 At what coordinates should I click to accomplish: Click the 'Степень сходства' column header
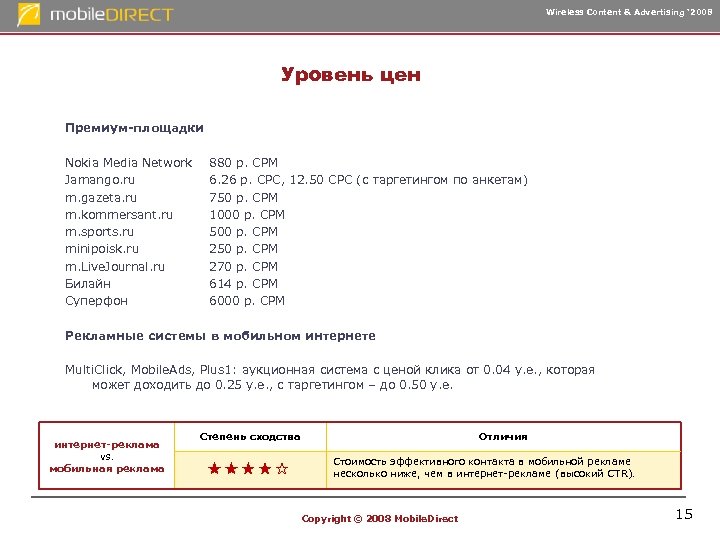(x=250, y=437)
